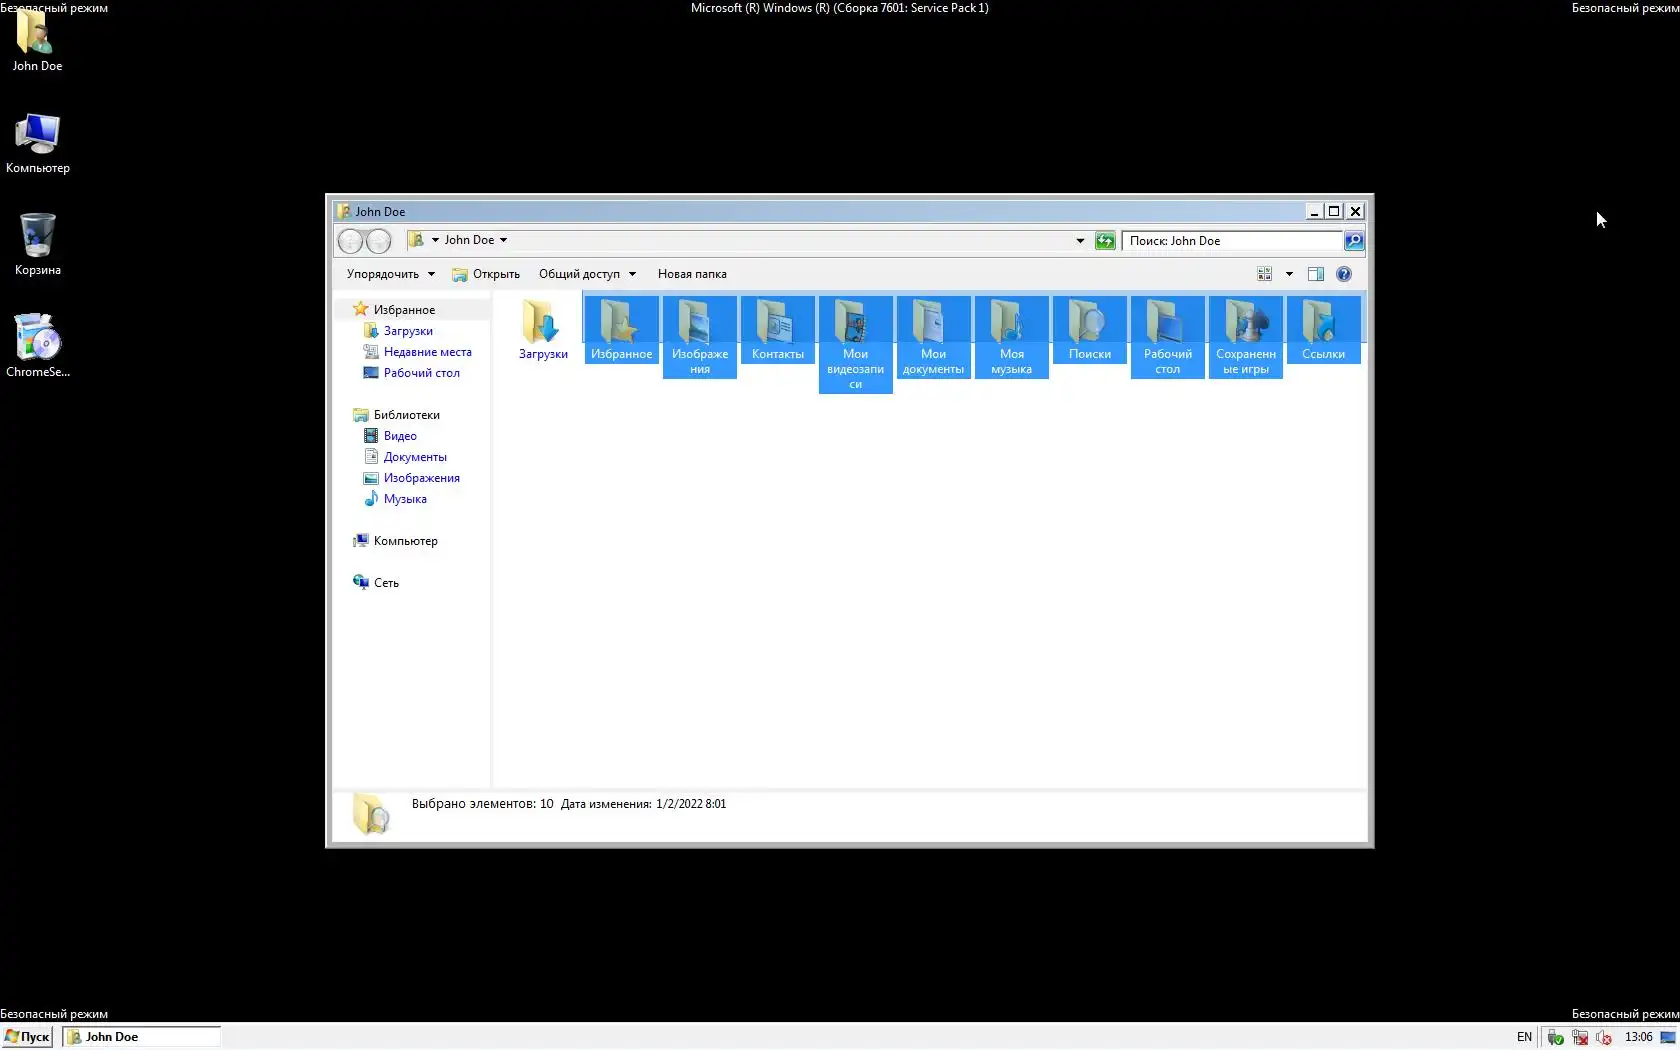Expand the arrow left of John Doe in address bar
Screen dimensions: 1680x1050
click(x=435, y=240)
